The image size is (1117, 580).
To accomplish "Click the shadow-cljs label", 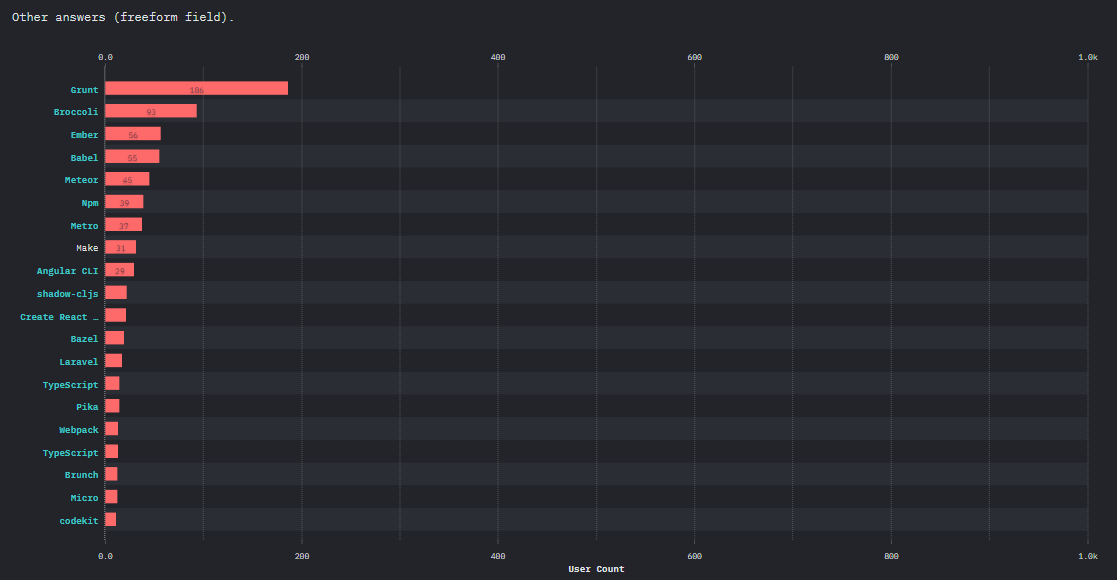I will click(68, 294).
